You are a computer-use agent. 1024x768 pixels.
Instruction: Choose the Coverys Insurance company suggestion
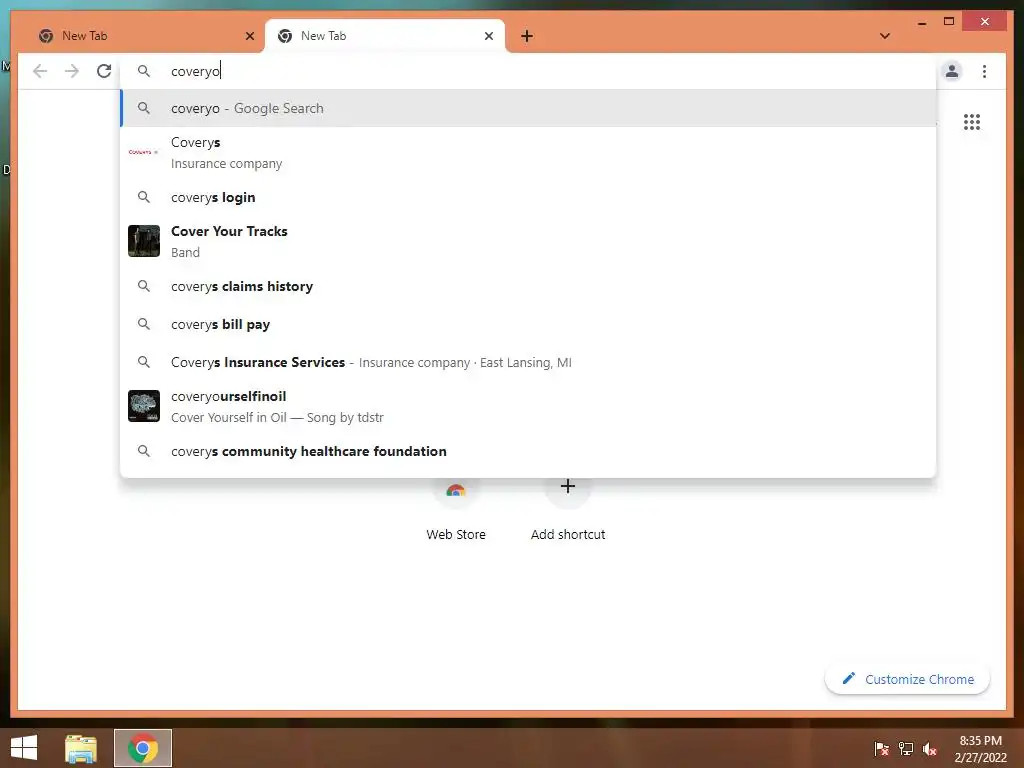(x=528, y=152)
